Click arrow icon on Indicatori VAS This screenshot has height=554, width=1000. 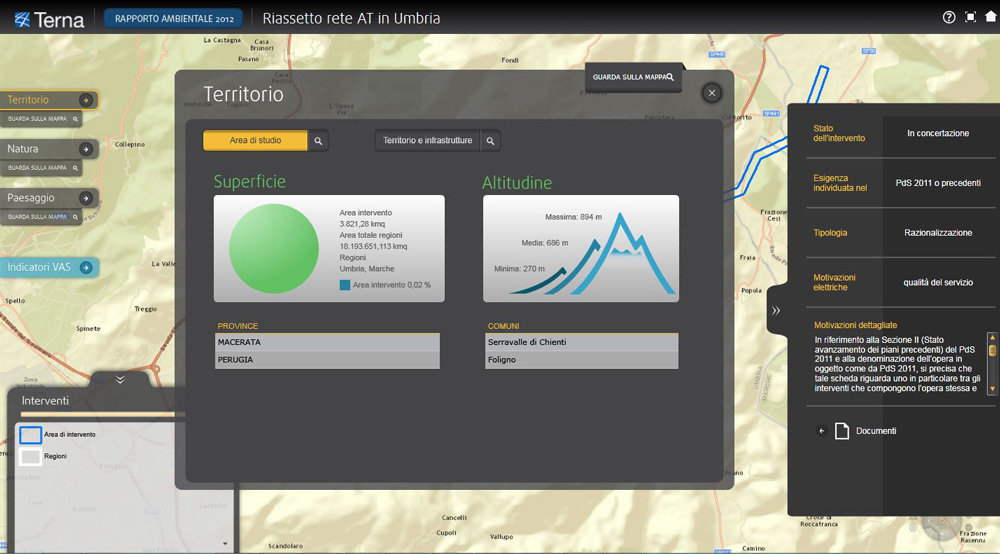click(x=87, y=267)
